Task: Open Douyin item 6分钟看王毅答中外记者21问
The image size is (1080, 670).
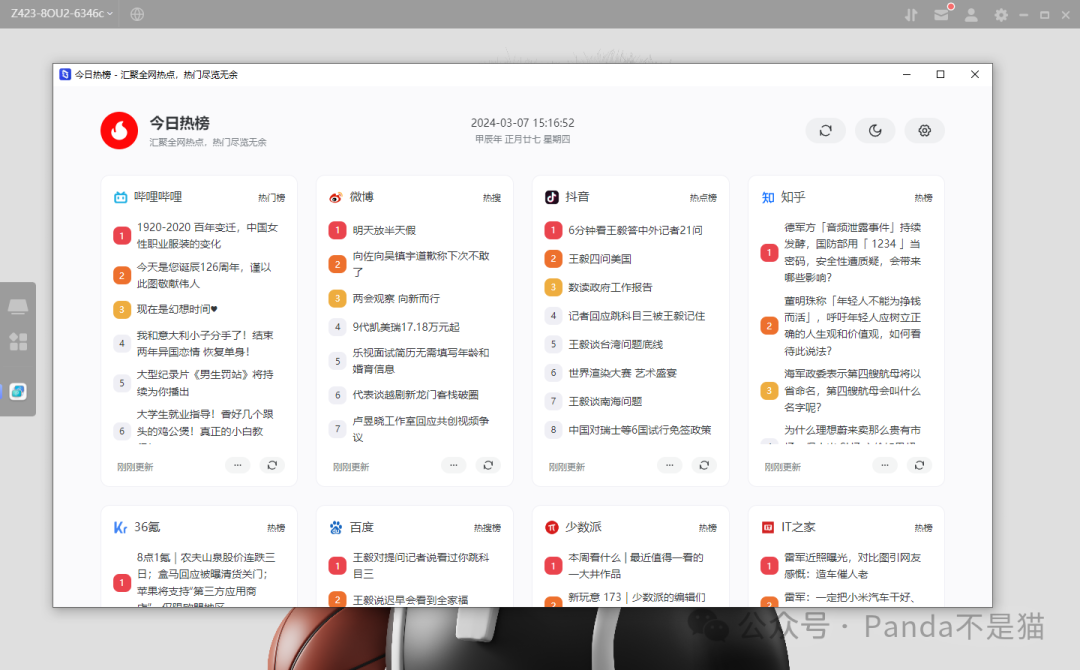Action: (635, 230)
